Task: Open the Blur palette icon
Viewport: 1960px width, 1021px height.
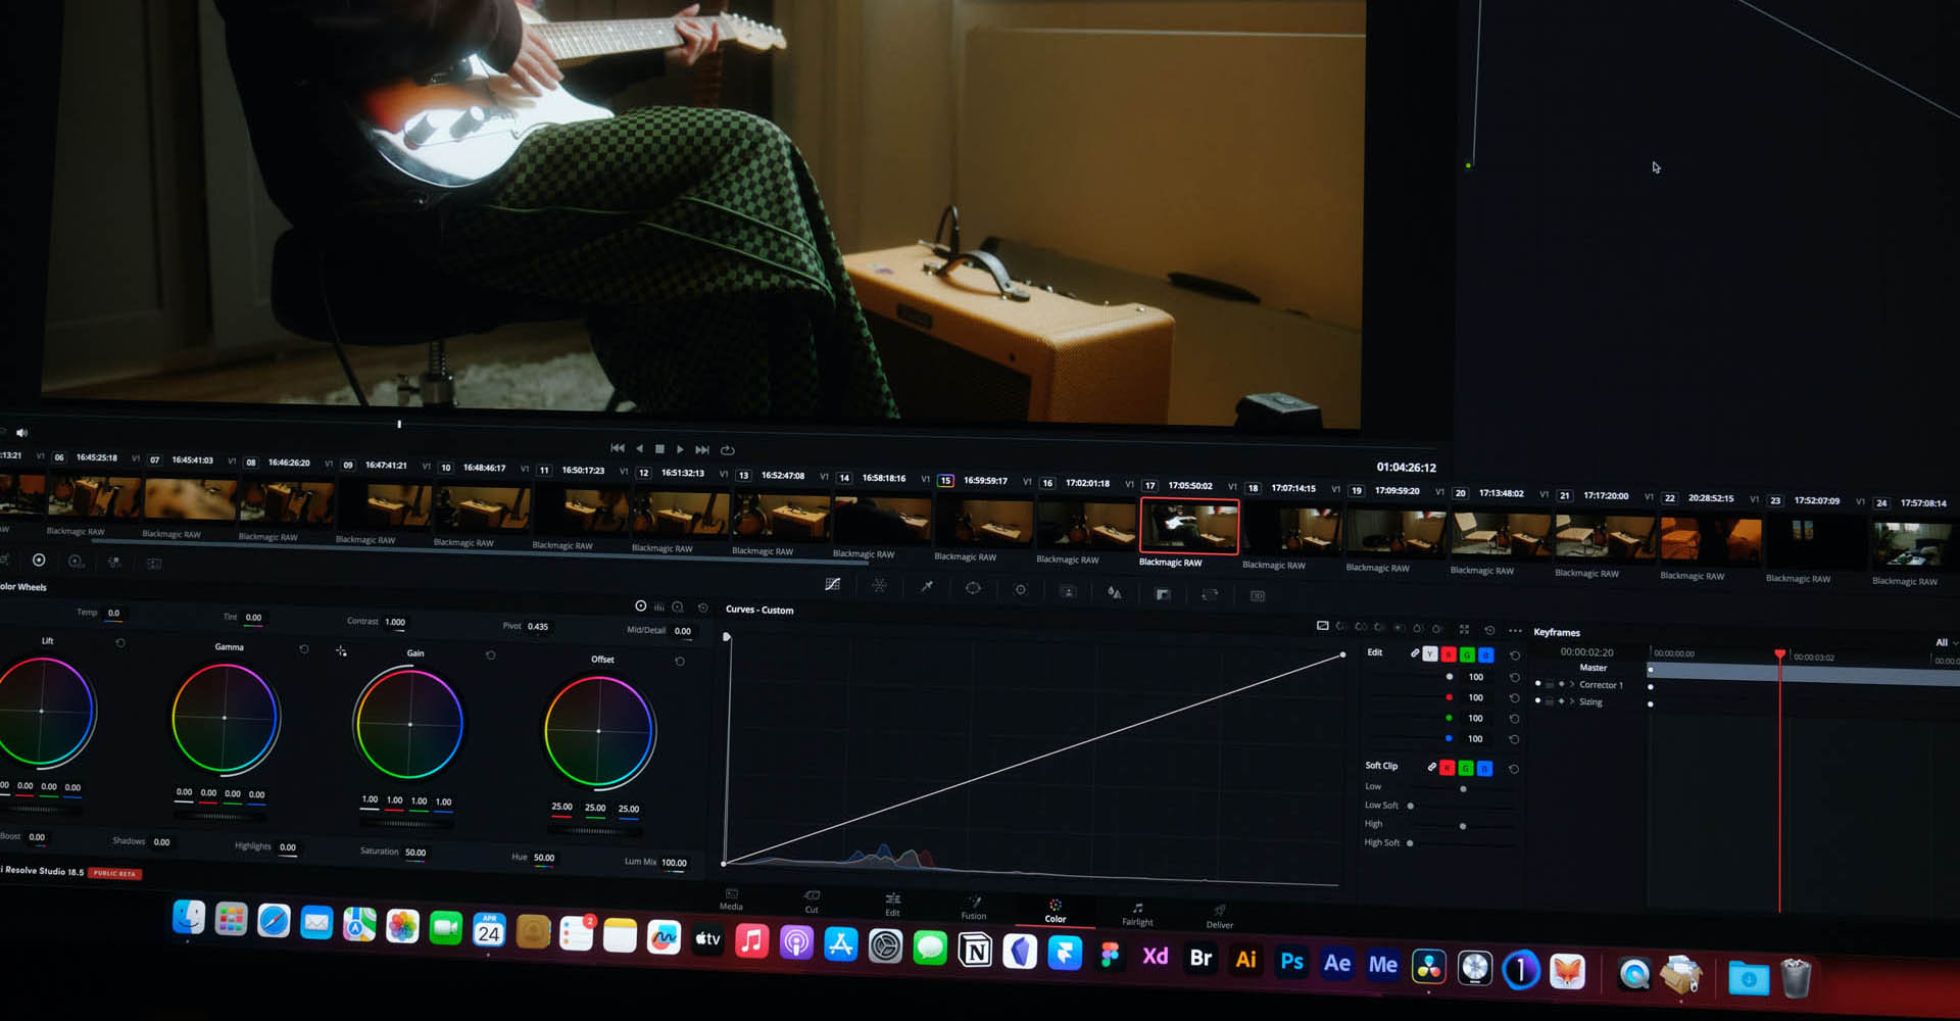Action: (x=1114, y=593)
